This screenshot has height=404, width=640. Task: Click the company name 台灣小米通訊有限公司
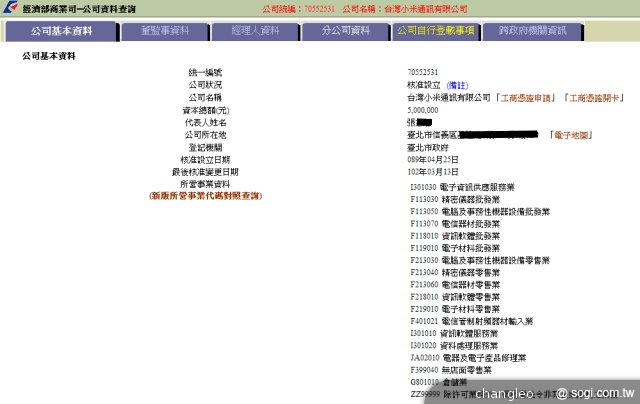(449, 98)
